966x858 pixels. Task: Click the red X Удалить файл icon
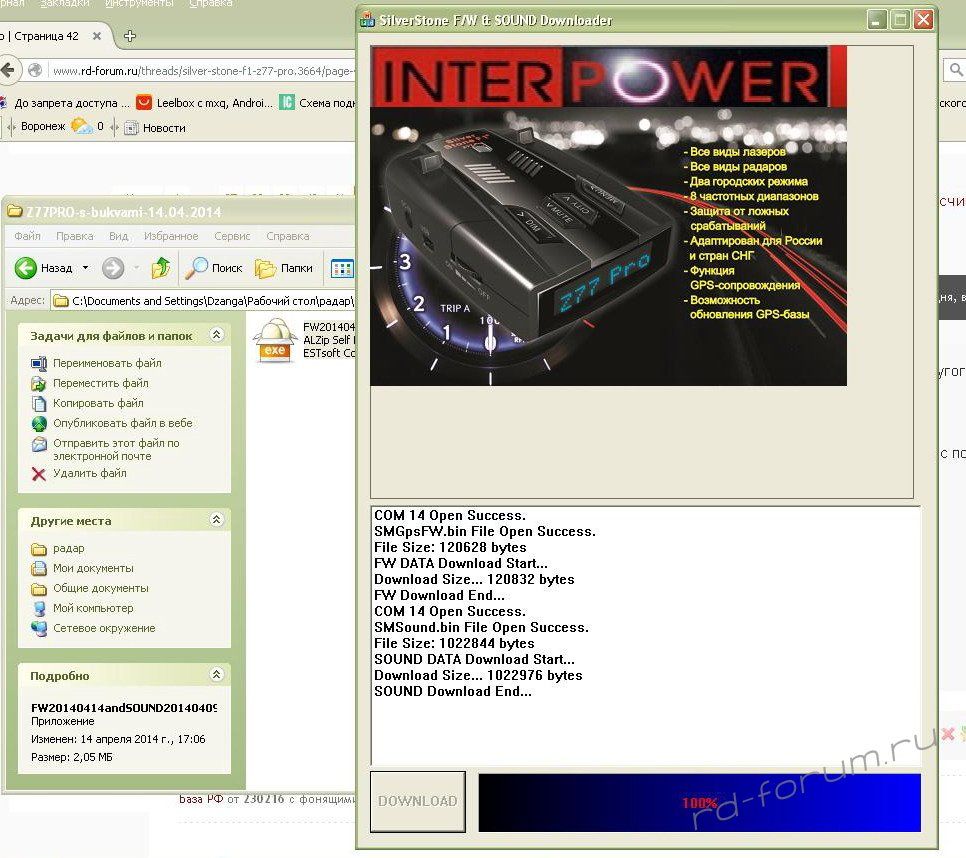coord(39,474)
